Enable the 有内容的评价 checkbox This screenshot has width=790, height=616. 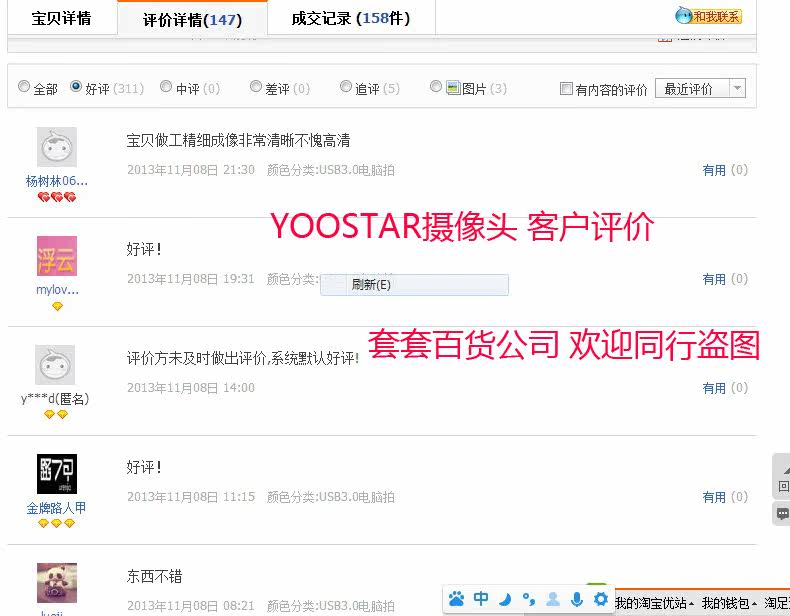566,89
